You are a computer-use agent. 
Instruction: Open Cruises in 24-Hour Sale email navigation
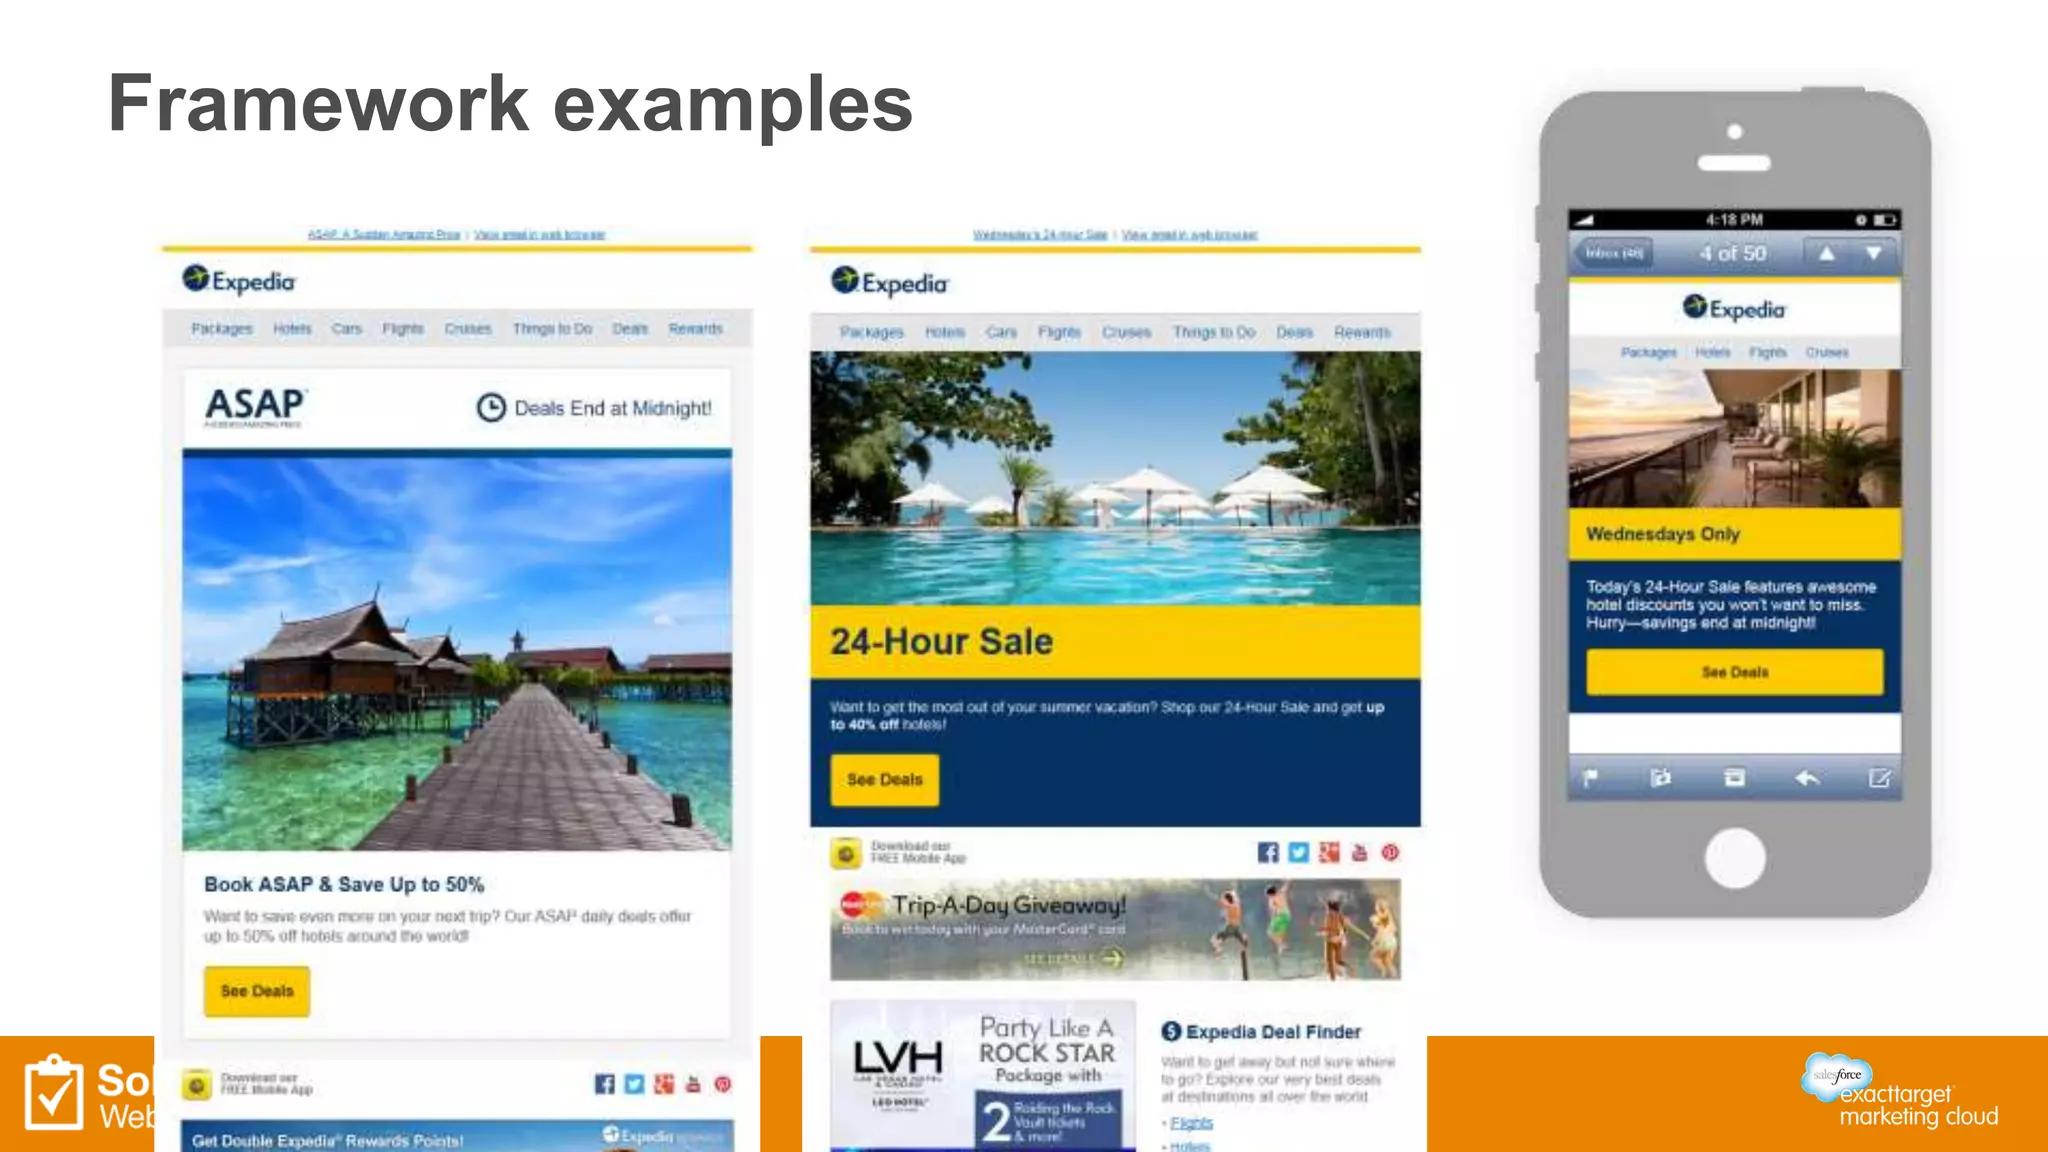1127,332
